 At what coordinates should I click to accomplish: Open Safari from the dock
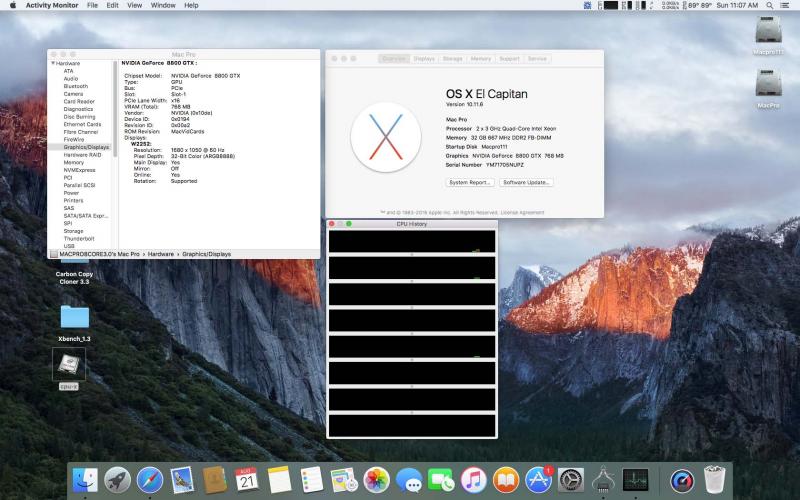(x=150, y=480)
